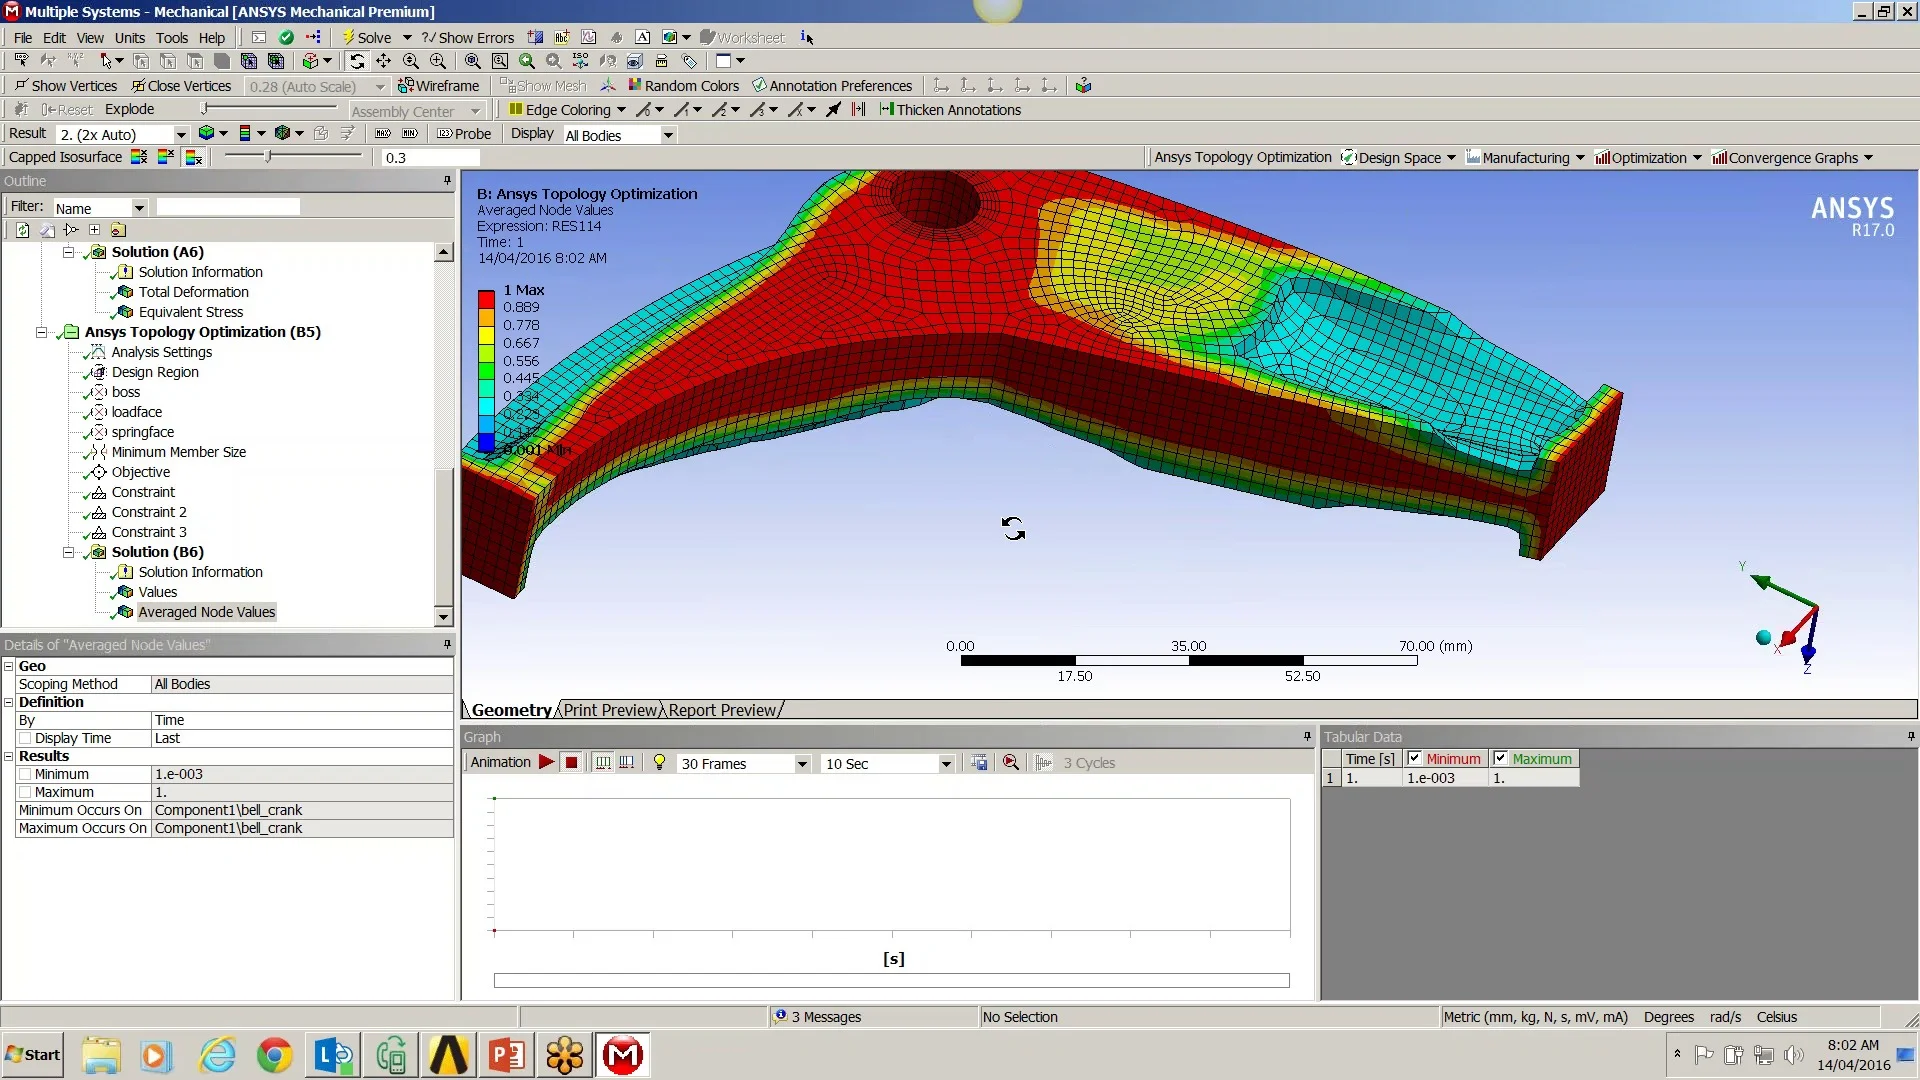Open the Display All Bodies dropdown
Screen dimensions: 1920x1080
[x=668, y=136]
